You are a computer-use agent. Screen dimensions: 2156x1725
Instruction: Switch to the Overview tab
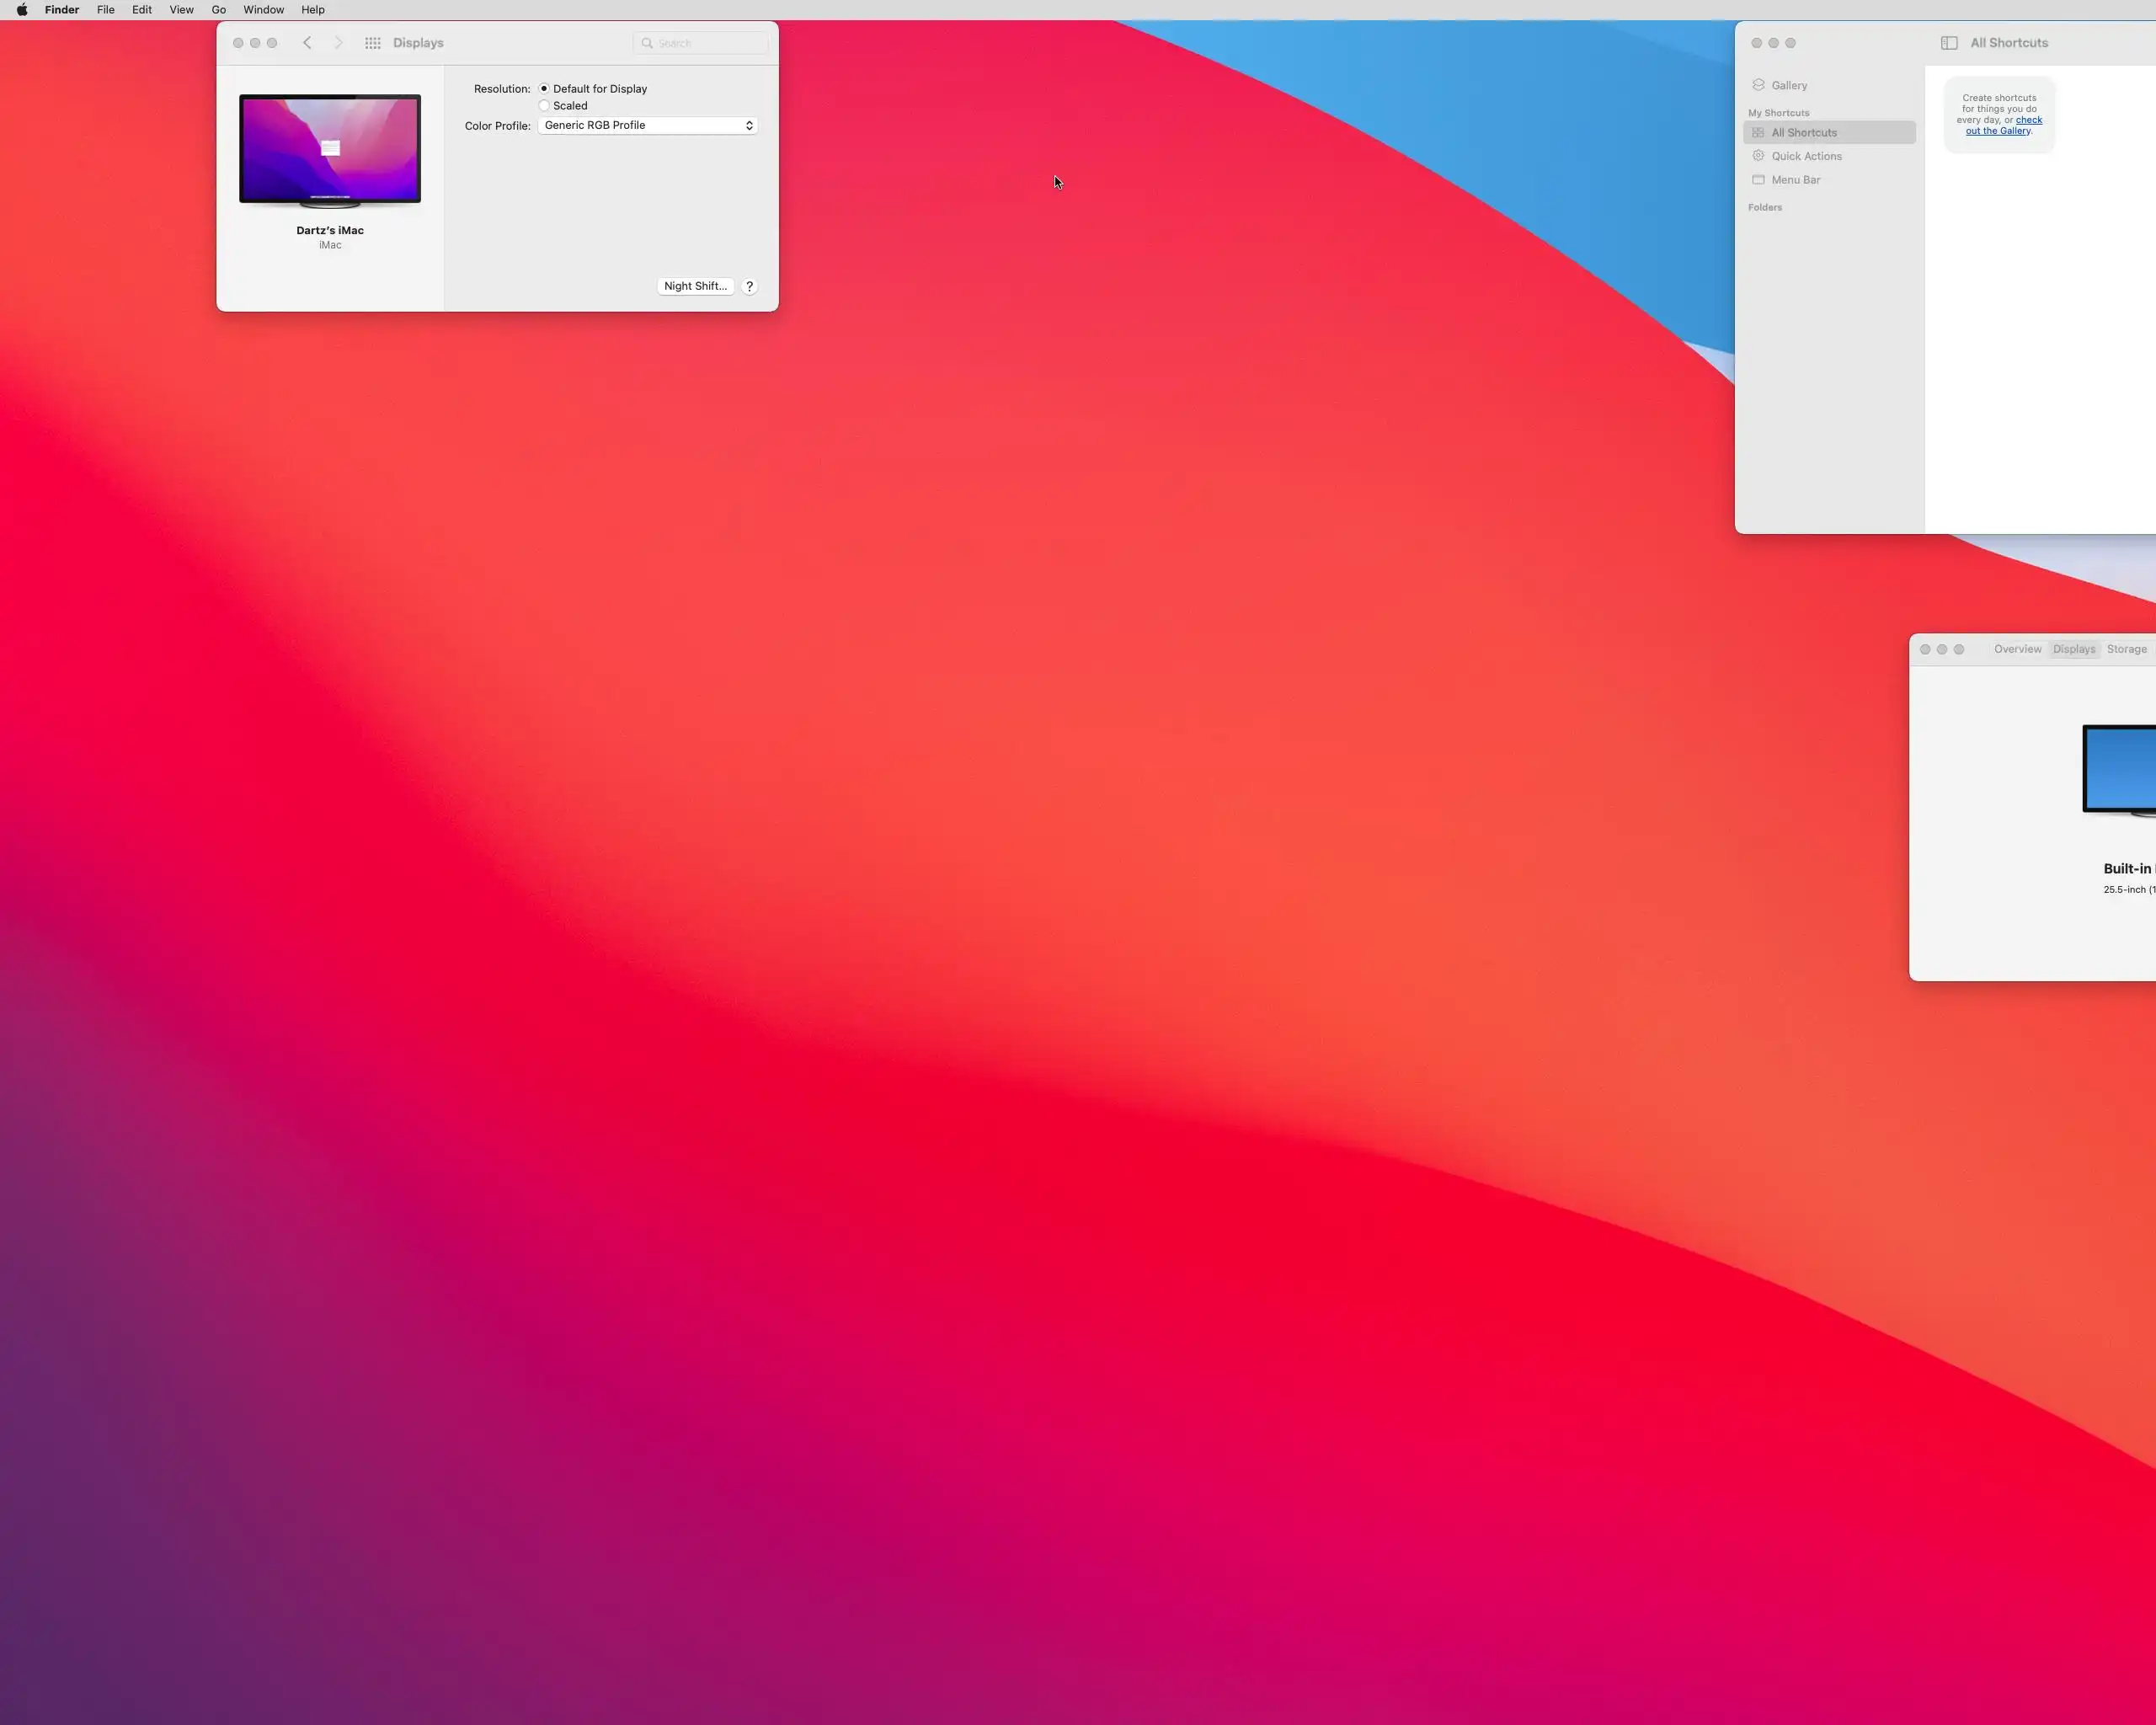(x=2017, y=649)
